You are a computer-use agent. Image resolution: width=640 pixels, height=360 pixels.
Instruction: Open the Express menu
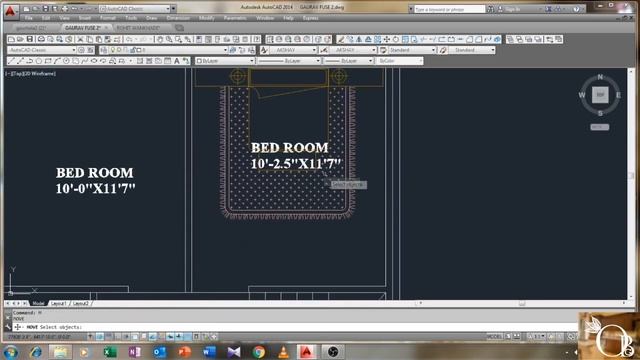coord(310,18)
